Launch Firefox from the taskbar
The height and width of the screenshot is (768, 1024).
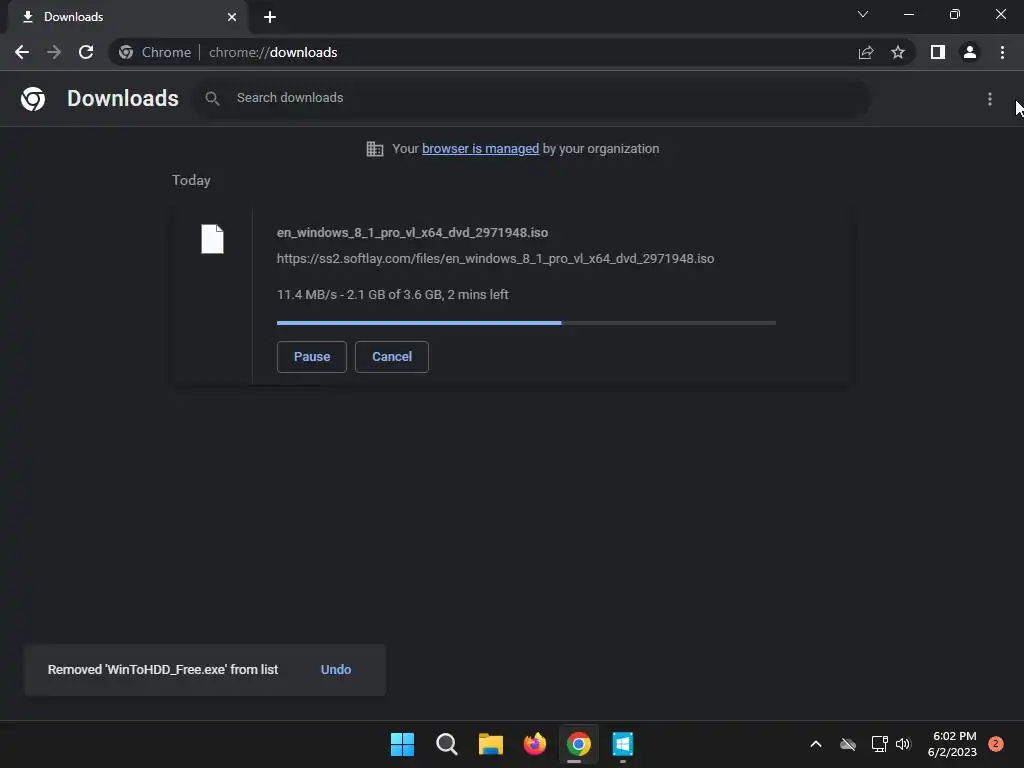coord(535,744)
